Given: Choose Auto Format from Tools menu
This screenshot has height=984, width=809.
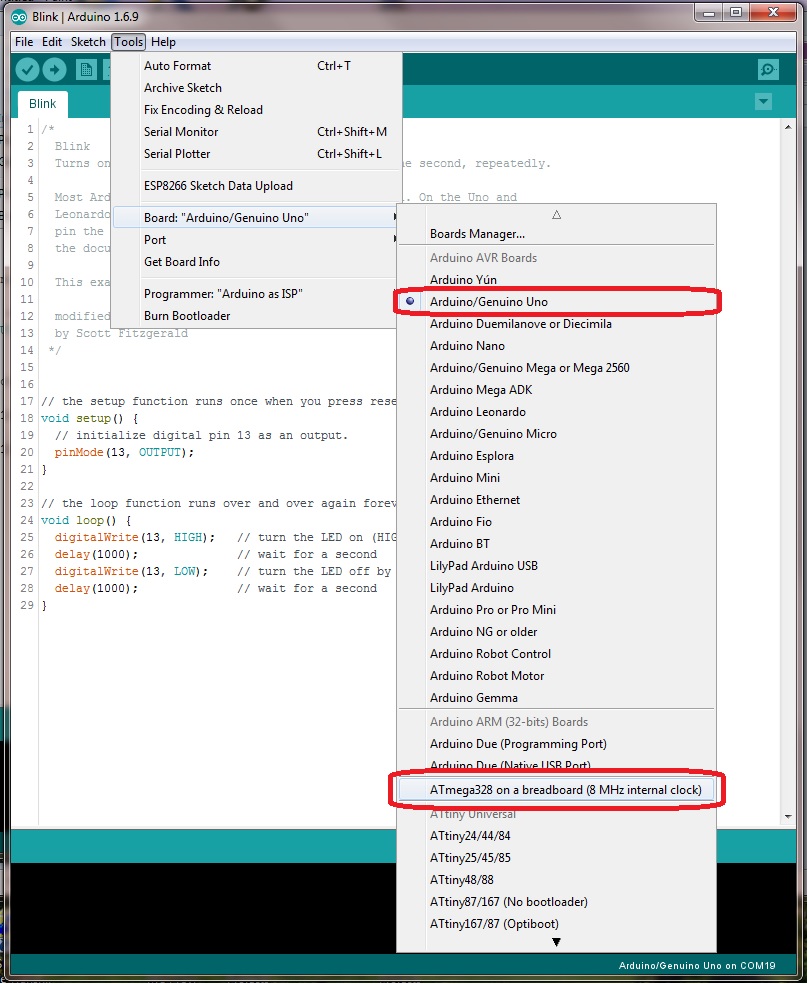Looking at the screenshot, I should click(x=256, y=66).
